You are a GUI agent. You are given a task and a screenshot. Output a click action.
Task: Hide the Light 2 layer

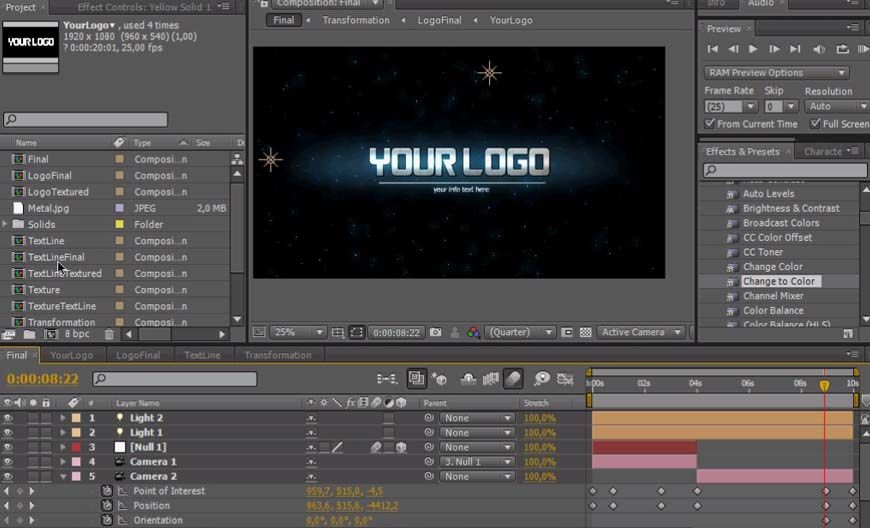pos(8,418)
